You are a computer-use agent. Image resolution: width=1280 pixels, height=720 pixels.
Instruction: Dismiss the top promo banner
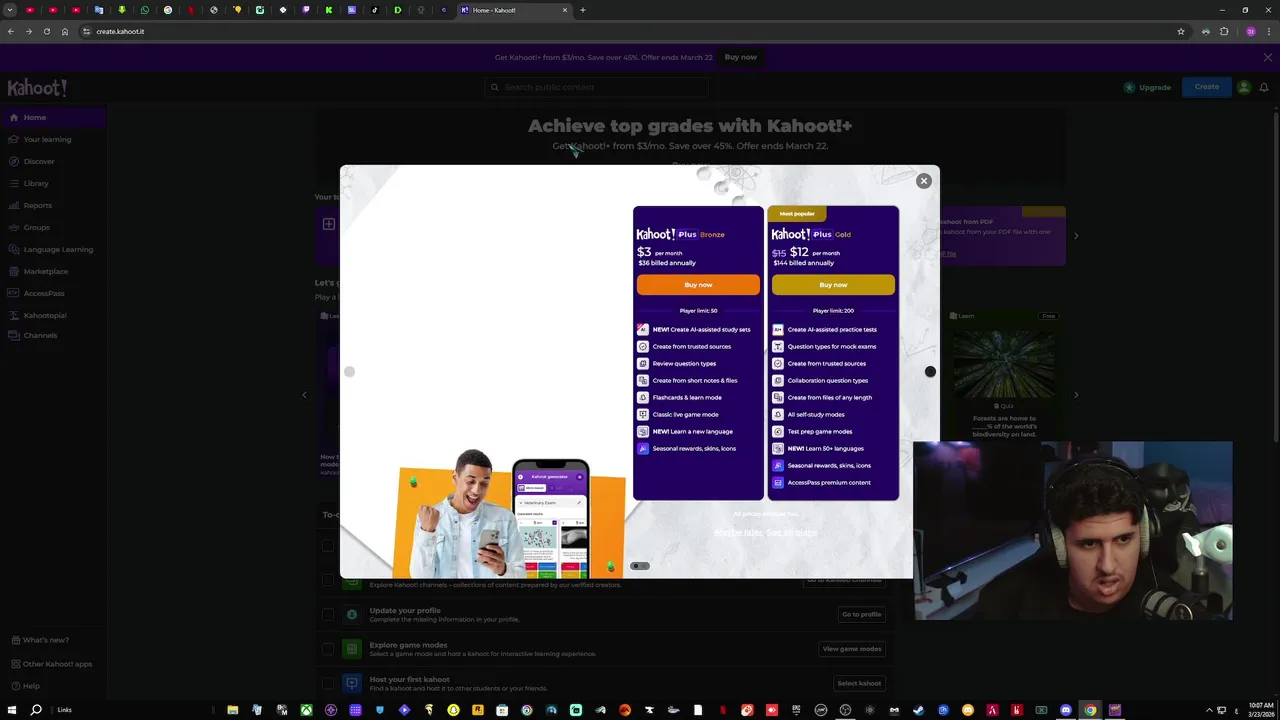(x=1268, y=57)
